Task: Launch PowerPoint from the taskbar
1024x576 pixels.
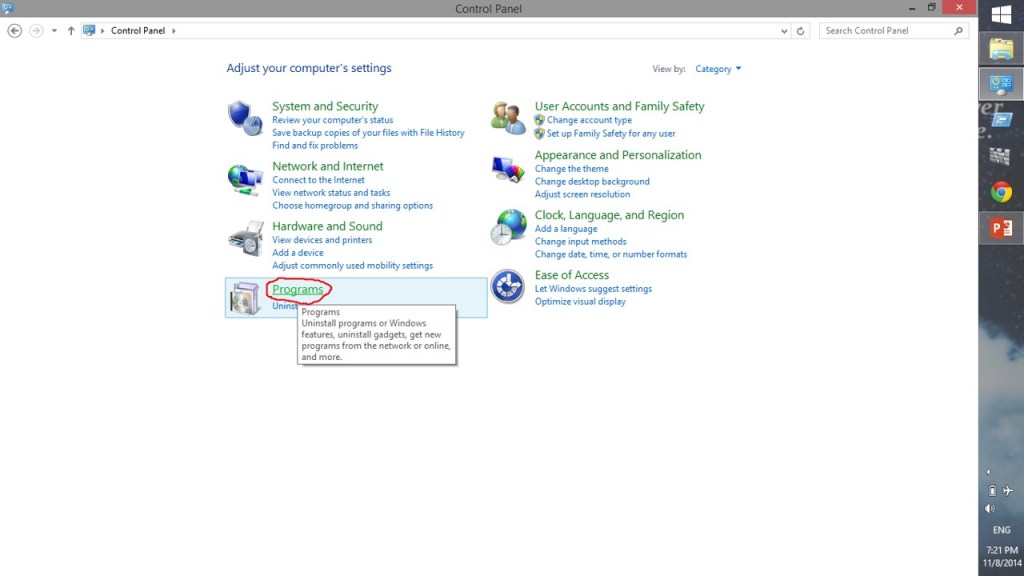Action: [x=1001, y=228]
